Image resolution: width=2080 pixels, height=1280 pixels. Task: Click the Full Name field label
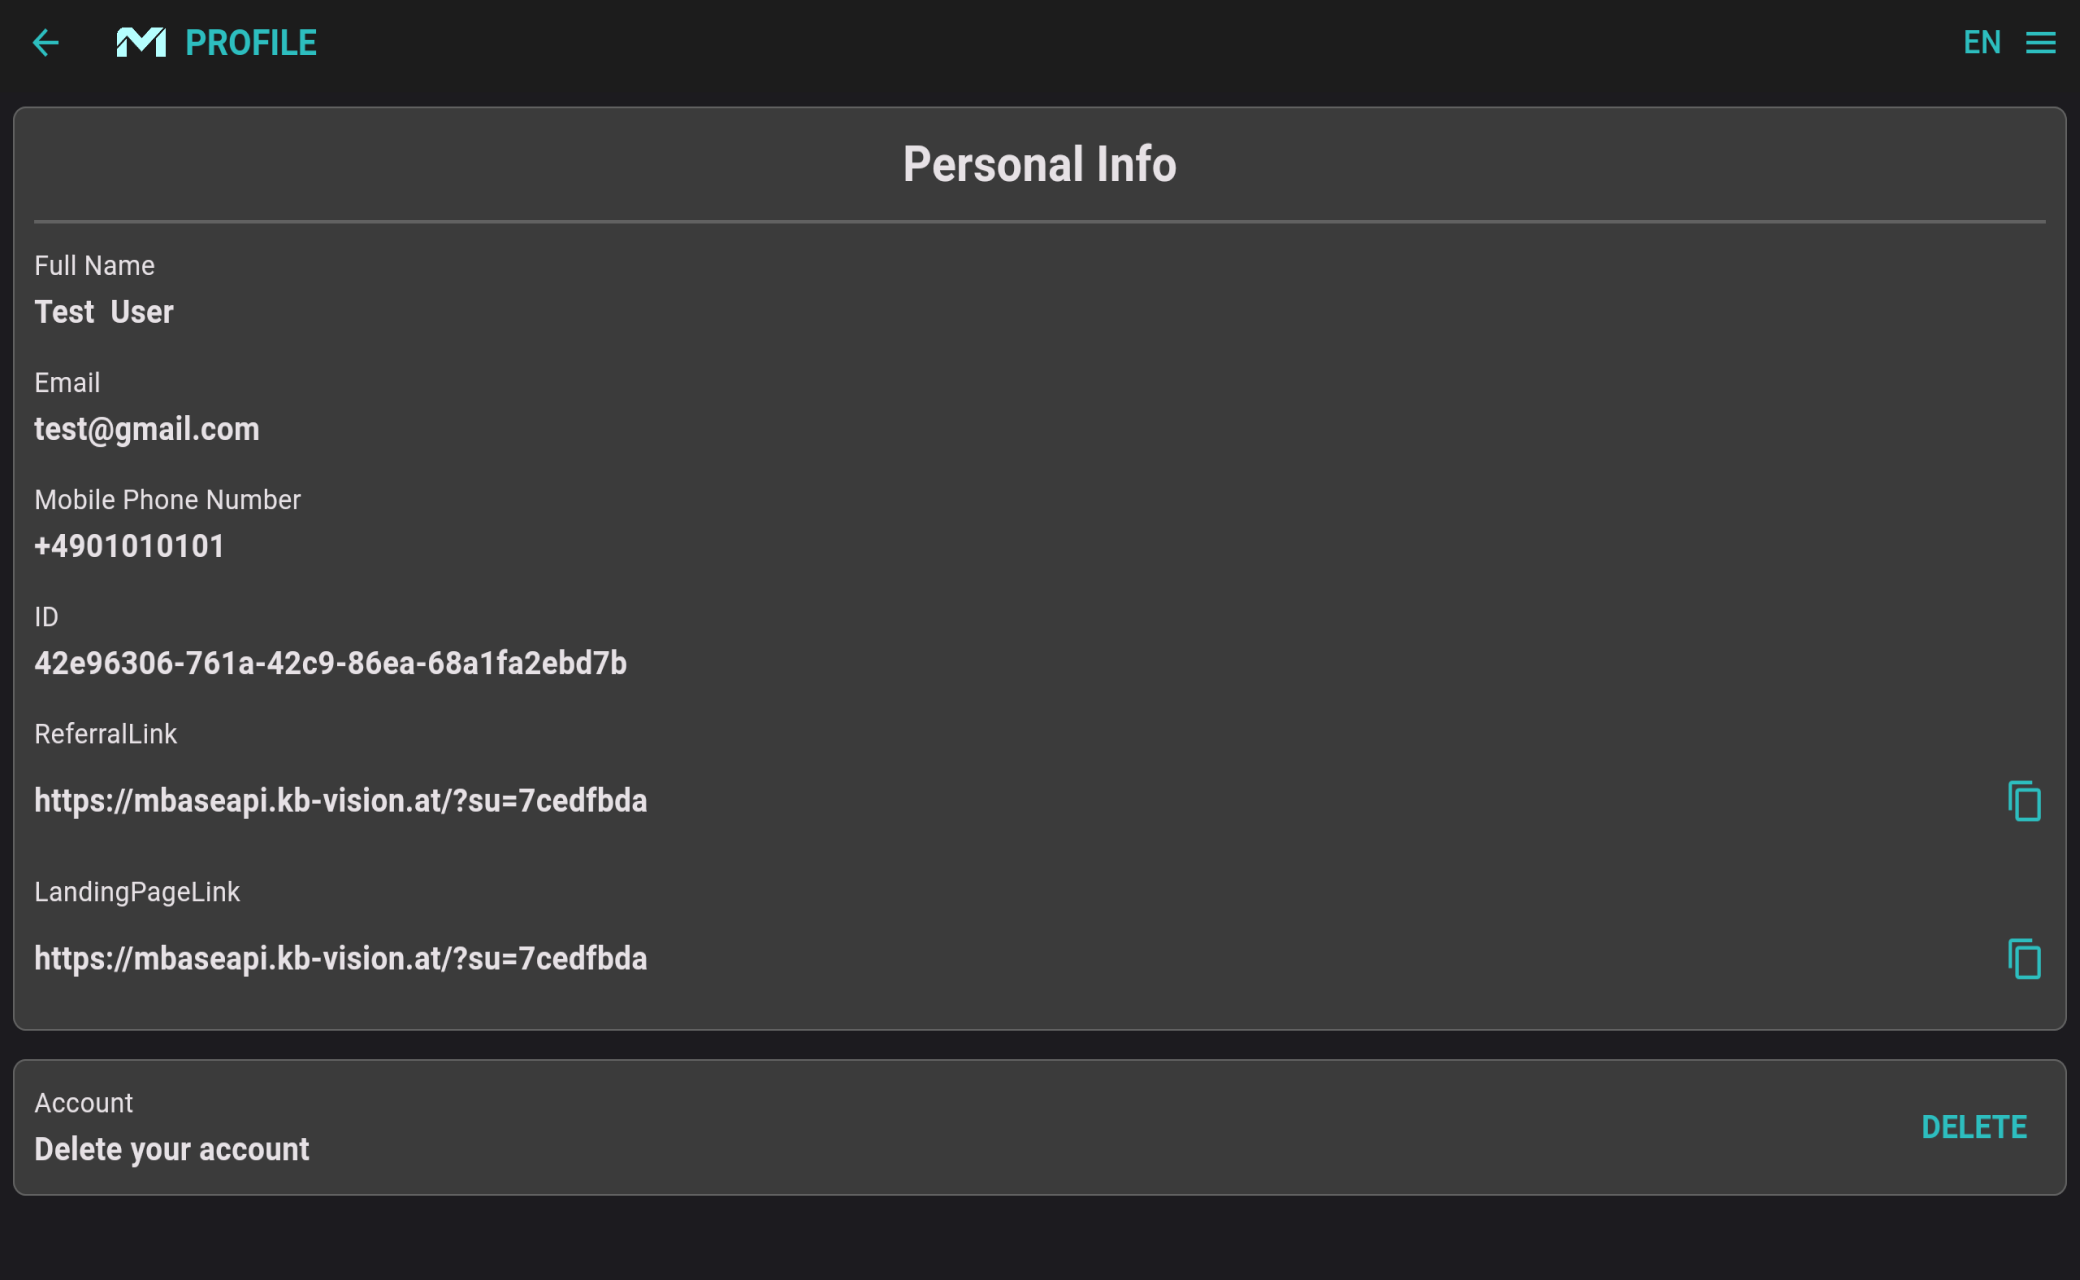[95, 266]
